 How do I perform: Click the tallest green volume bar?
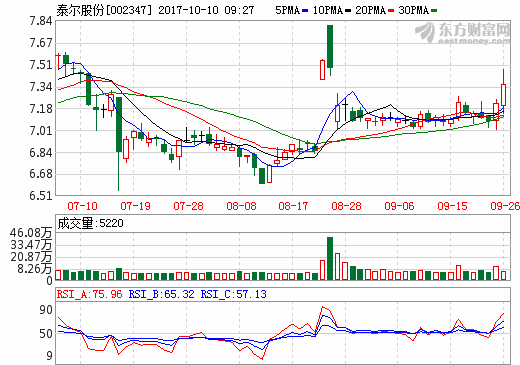[x=330, y=258]
